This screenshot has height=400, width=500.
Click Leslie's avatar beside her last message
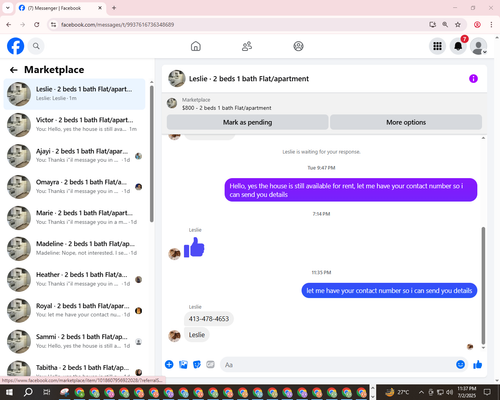point(174,336)
